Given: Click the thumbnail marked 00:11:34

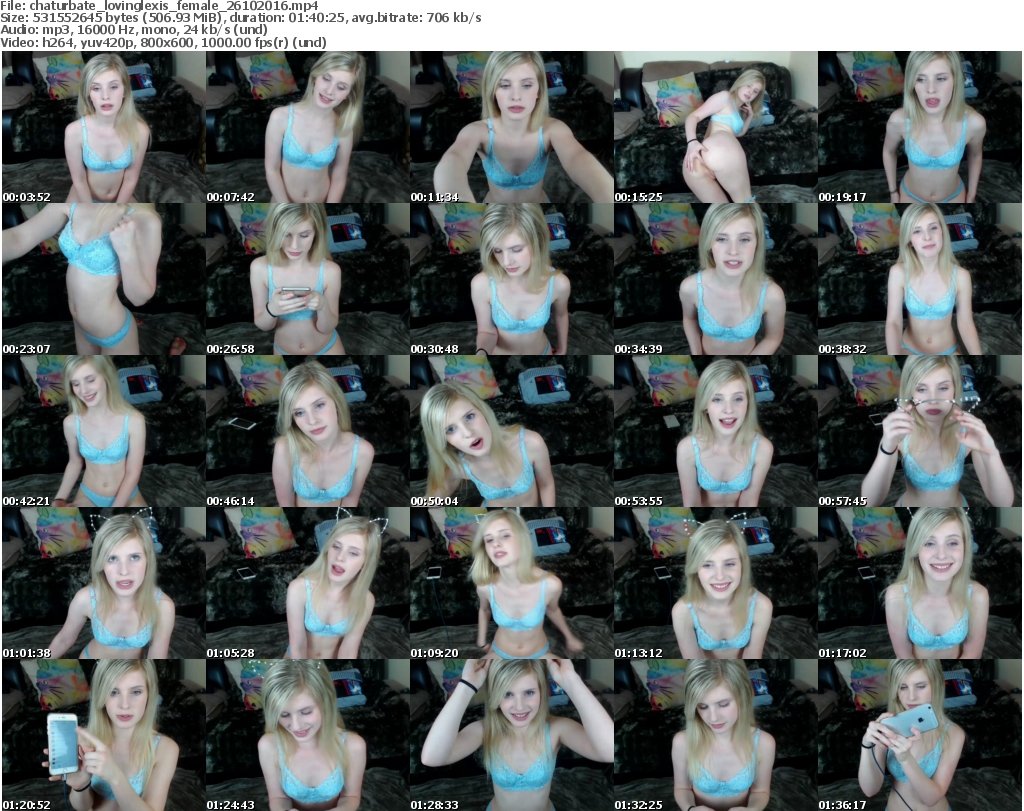Looking at the screenshot, I should click(511, 127).
